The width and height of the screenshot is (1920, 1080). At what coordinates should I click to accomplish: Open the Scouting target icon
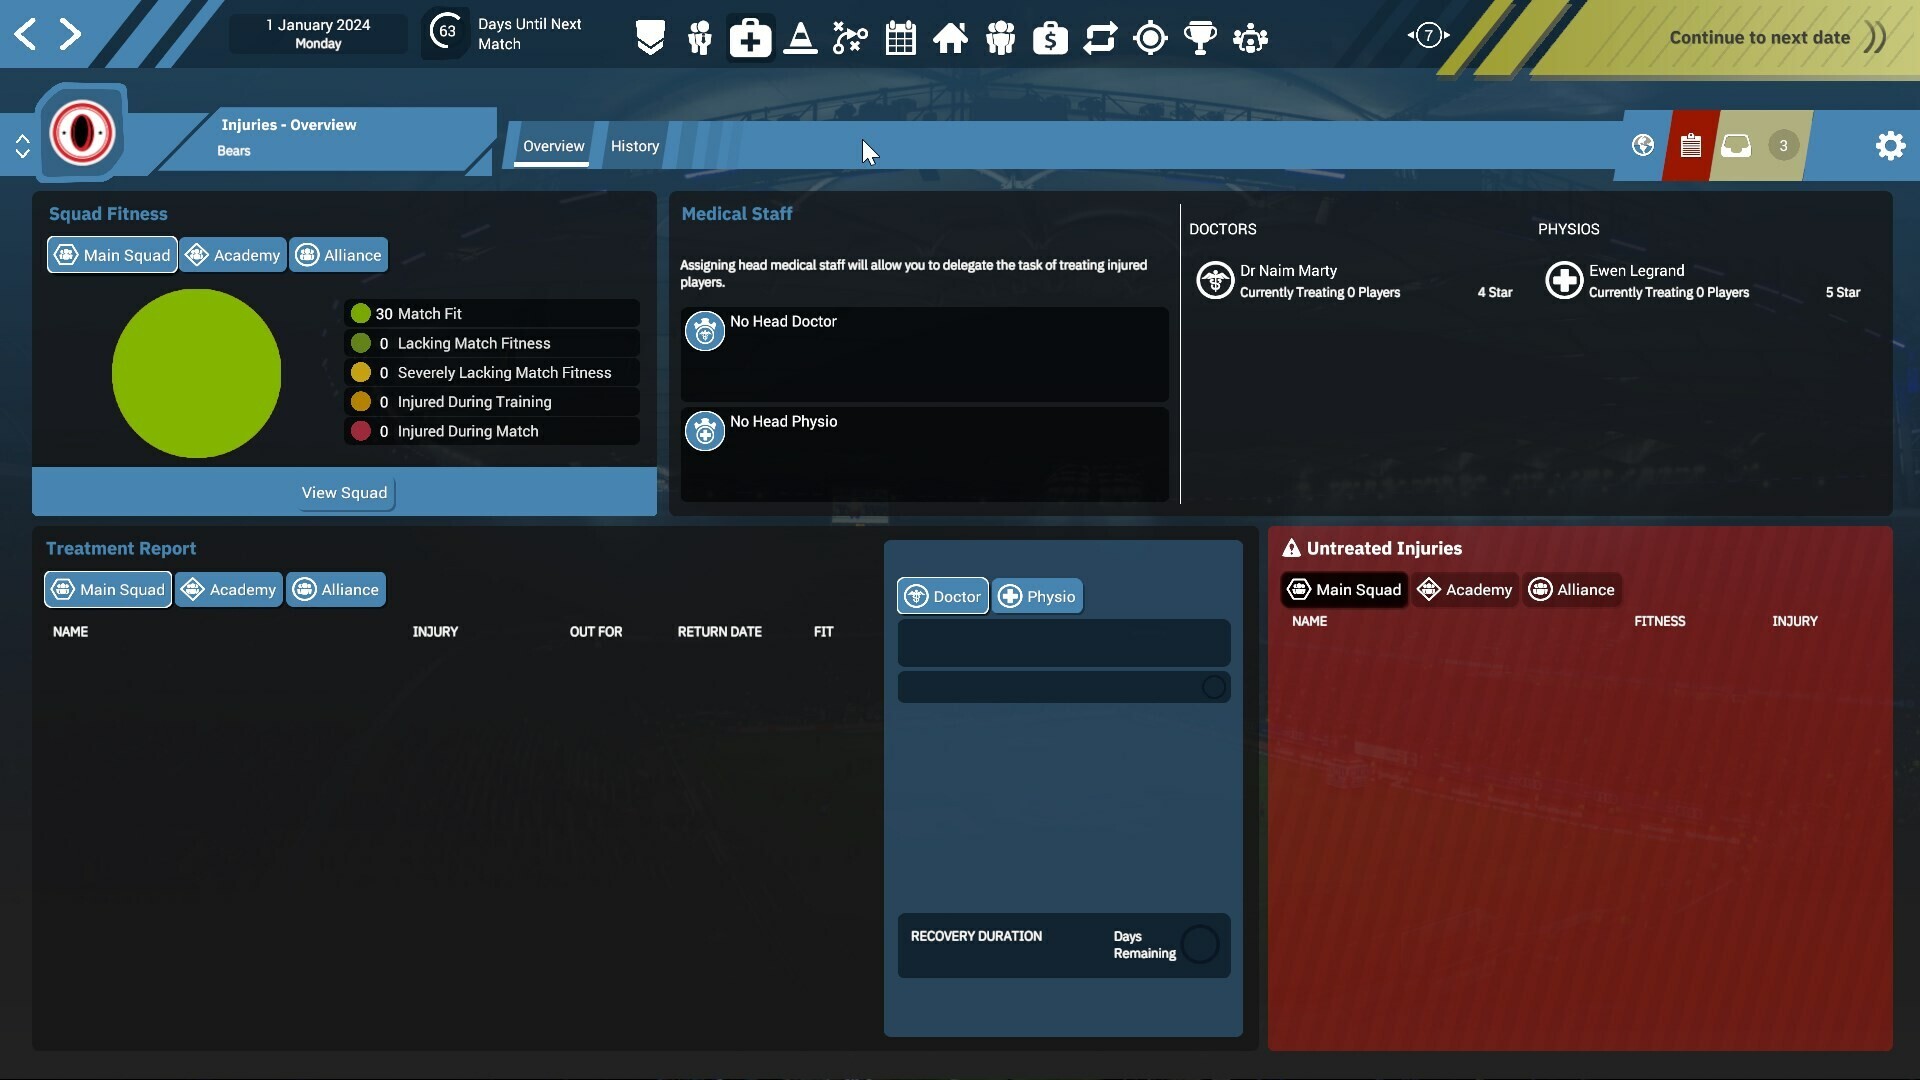point(1150,37)
